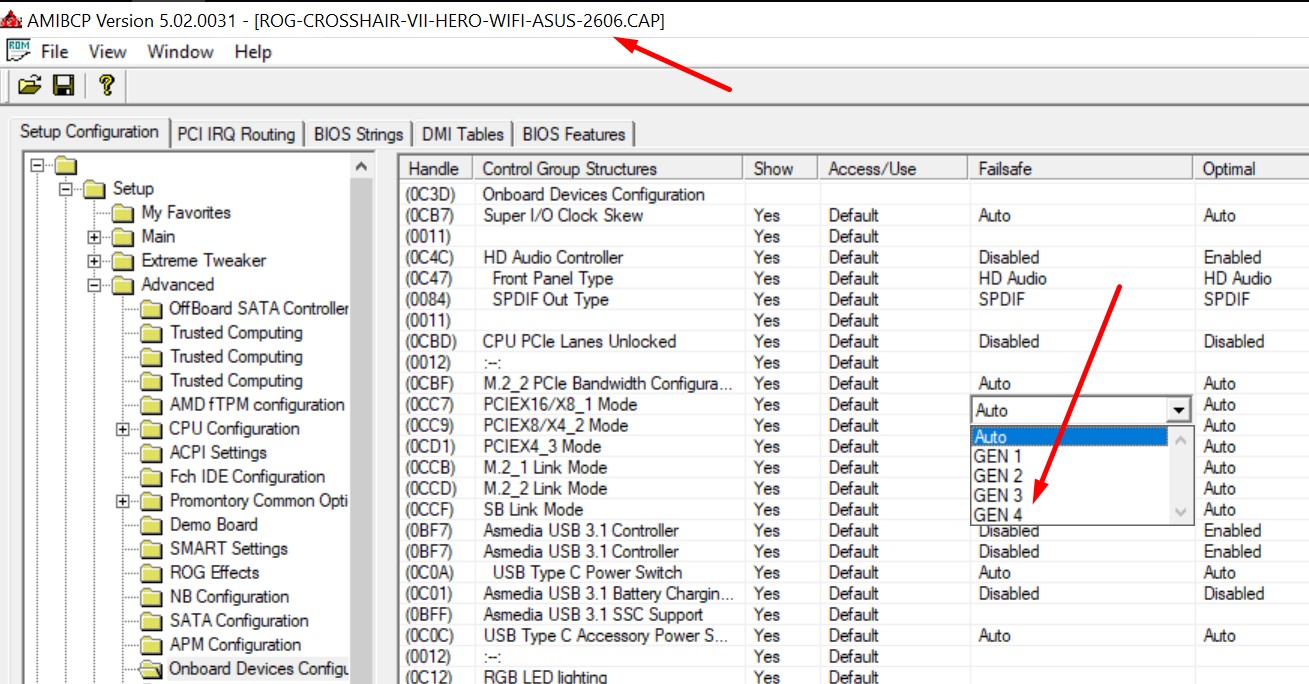Choose Auto in the dropdown list
Image resolution: width=1309 pixels, height=684 pixels.
coord(1069,437)
